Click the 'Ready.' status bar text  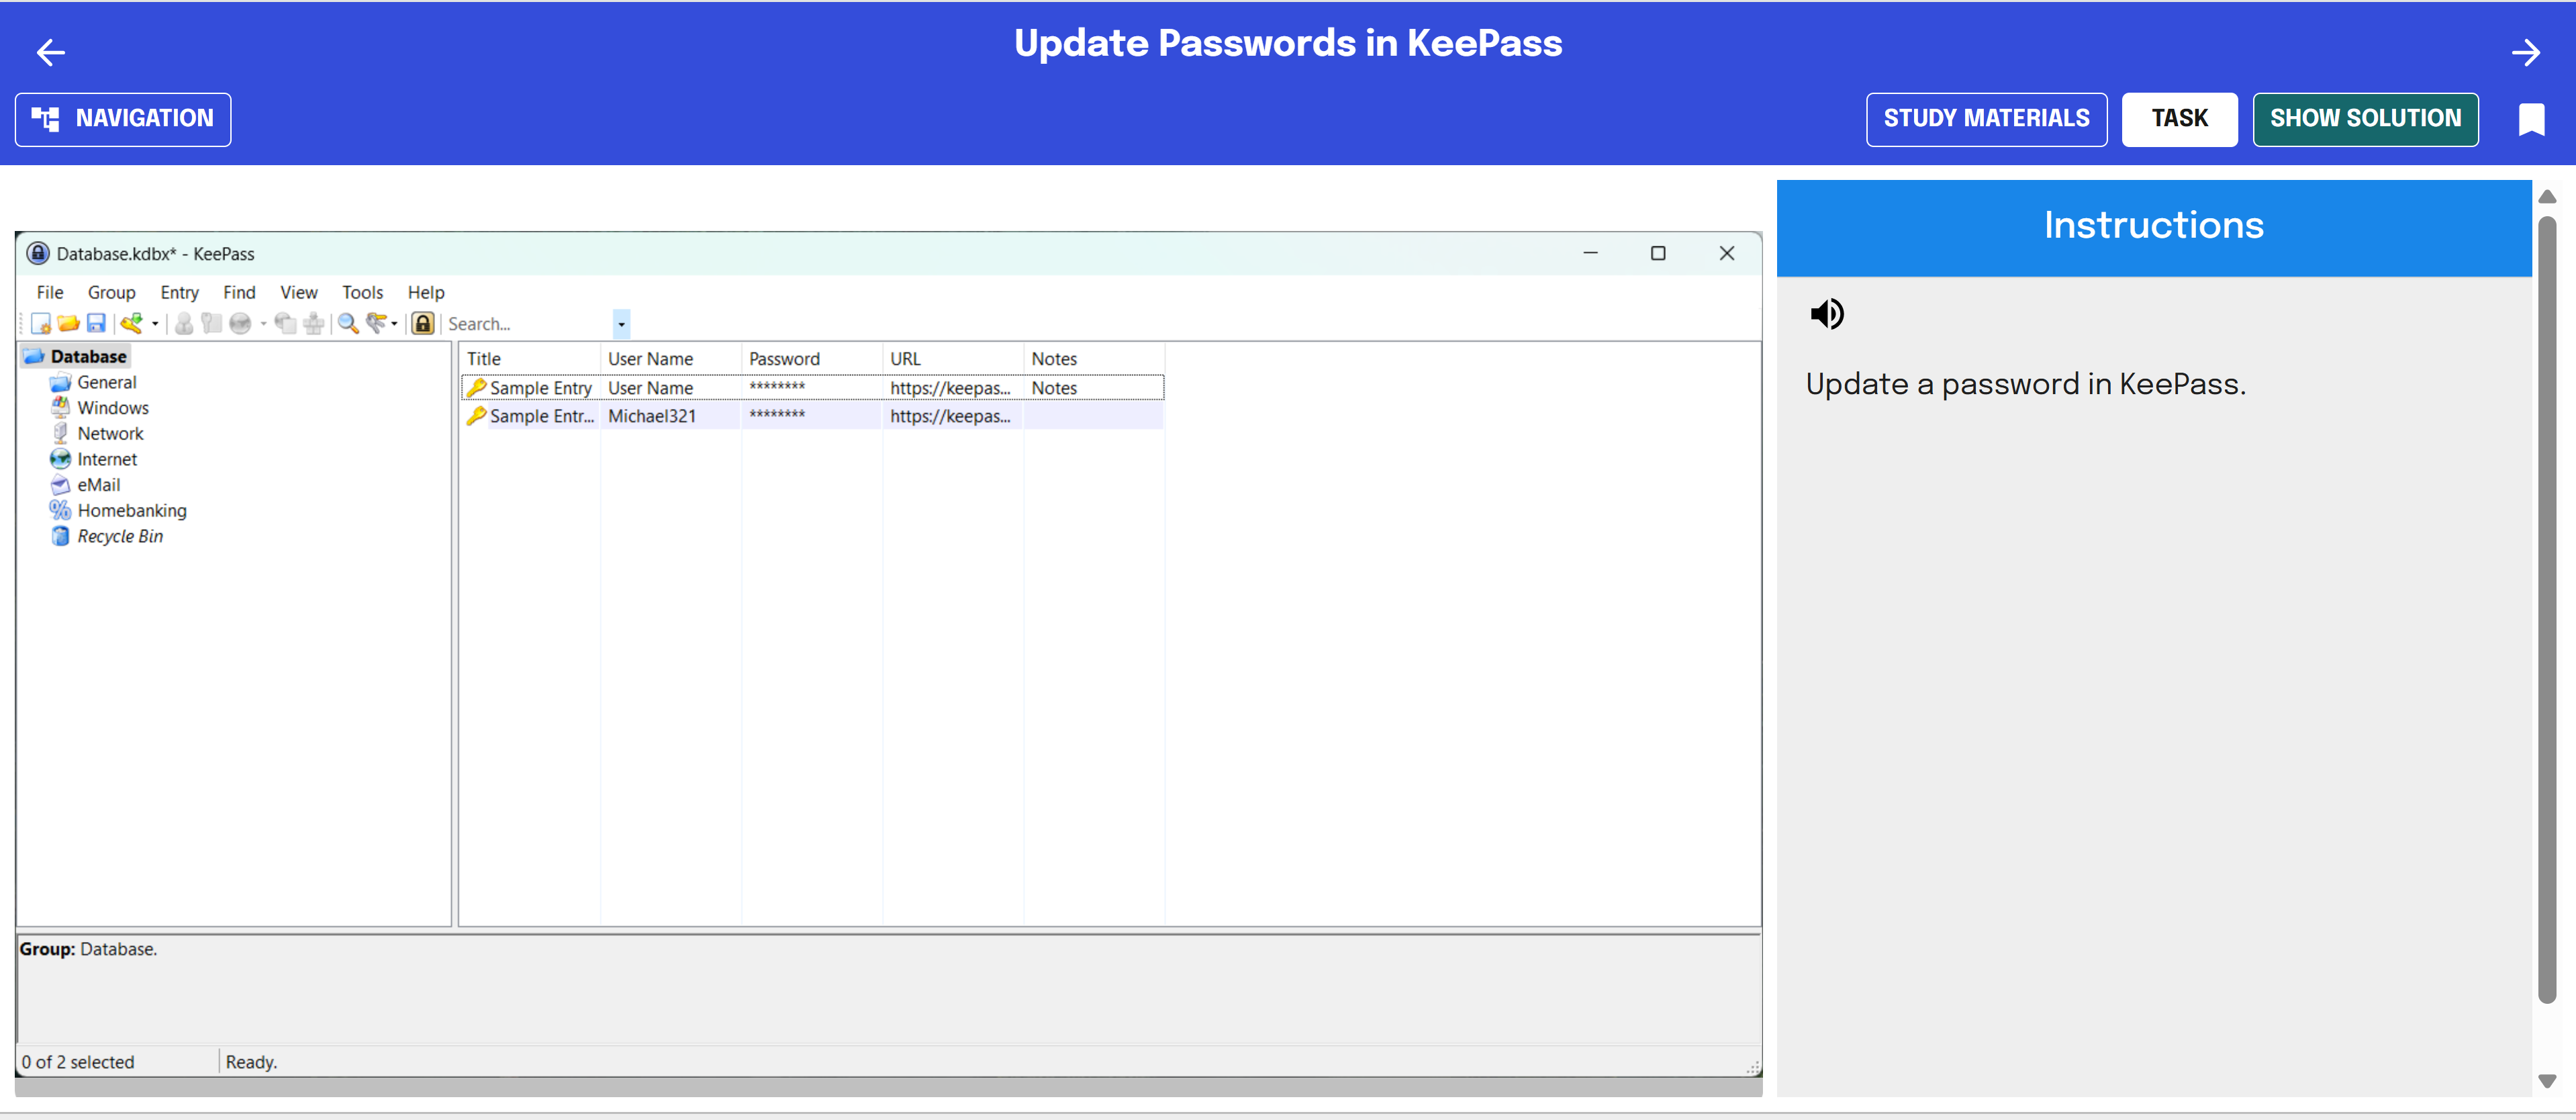click(x=251, y=1062)
